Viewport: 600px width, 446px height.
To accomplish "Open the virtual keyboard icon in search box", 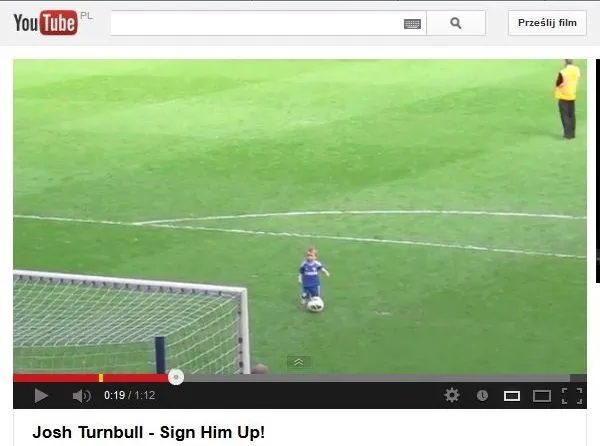I will coord(412,24).
